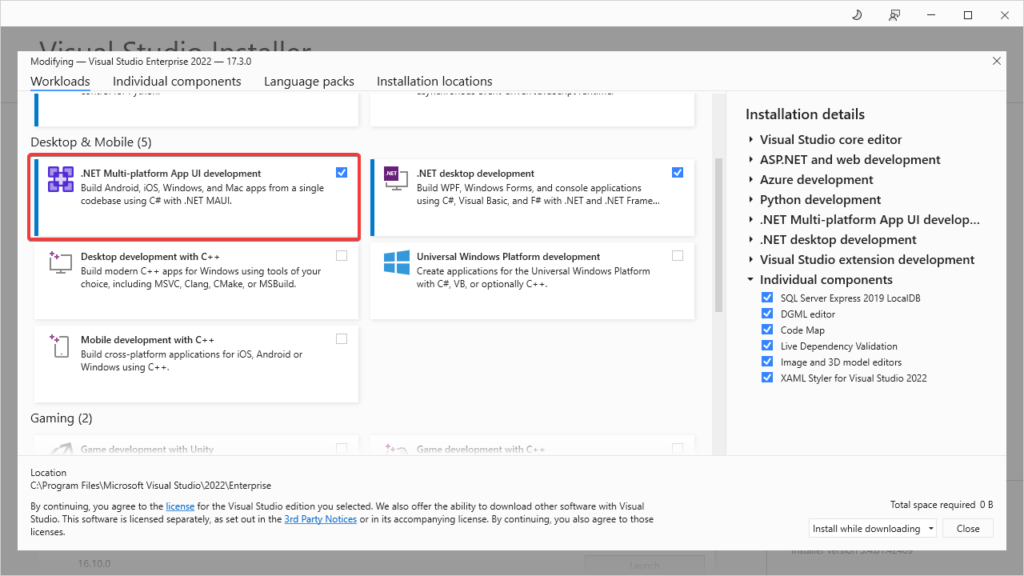Close the Modifying dialog with X

997,61
